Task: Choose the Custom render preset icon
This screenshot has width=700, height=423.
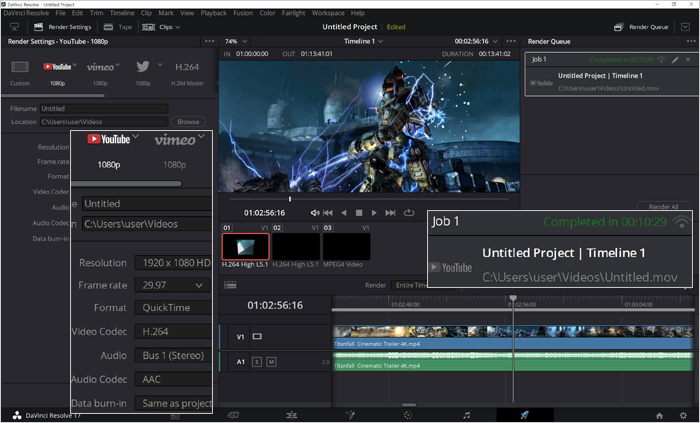Action: click(20, 68)
